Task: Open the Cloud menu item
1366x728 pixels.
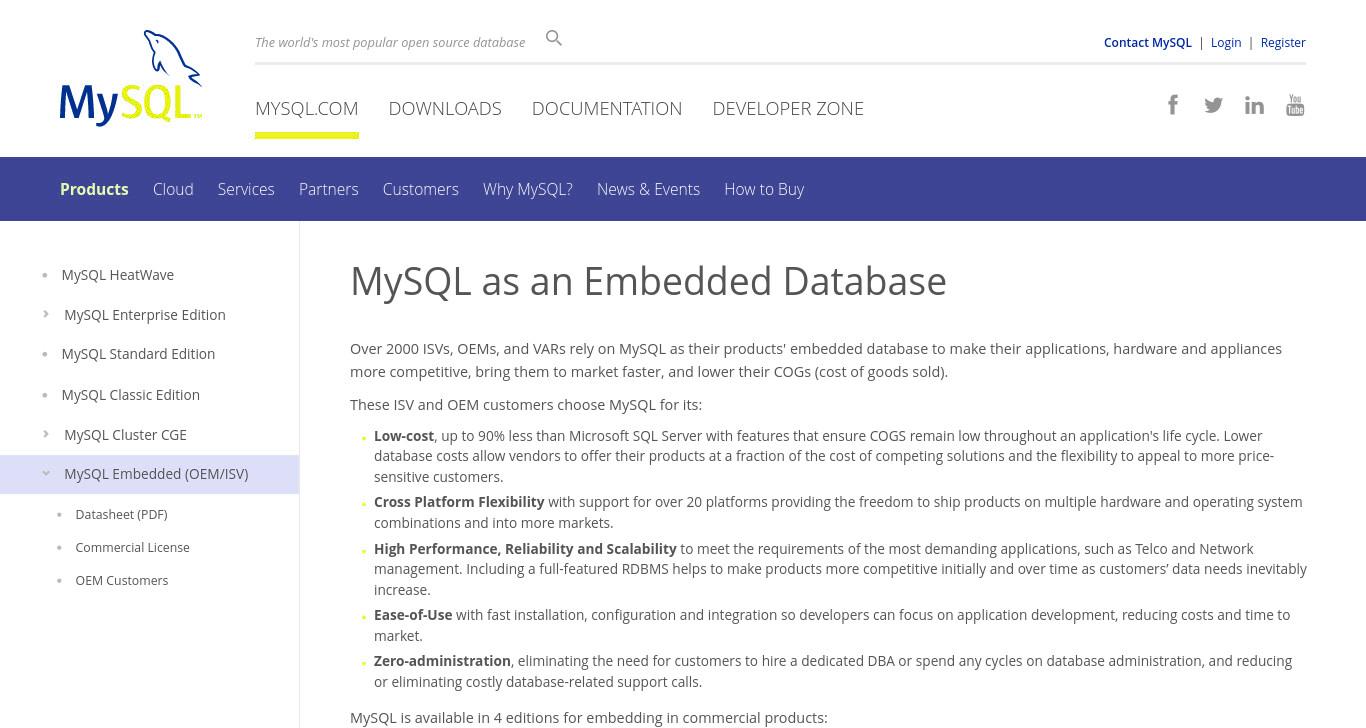Action: (x=173, y=189)
